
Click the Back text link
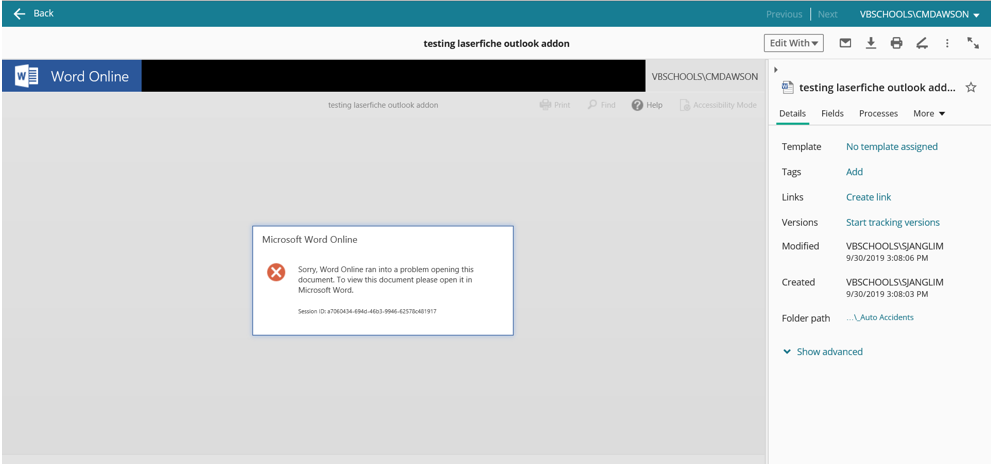(43, 13)
